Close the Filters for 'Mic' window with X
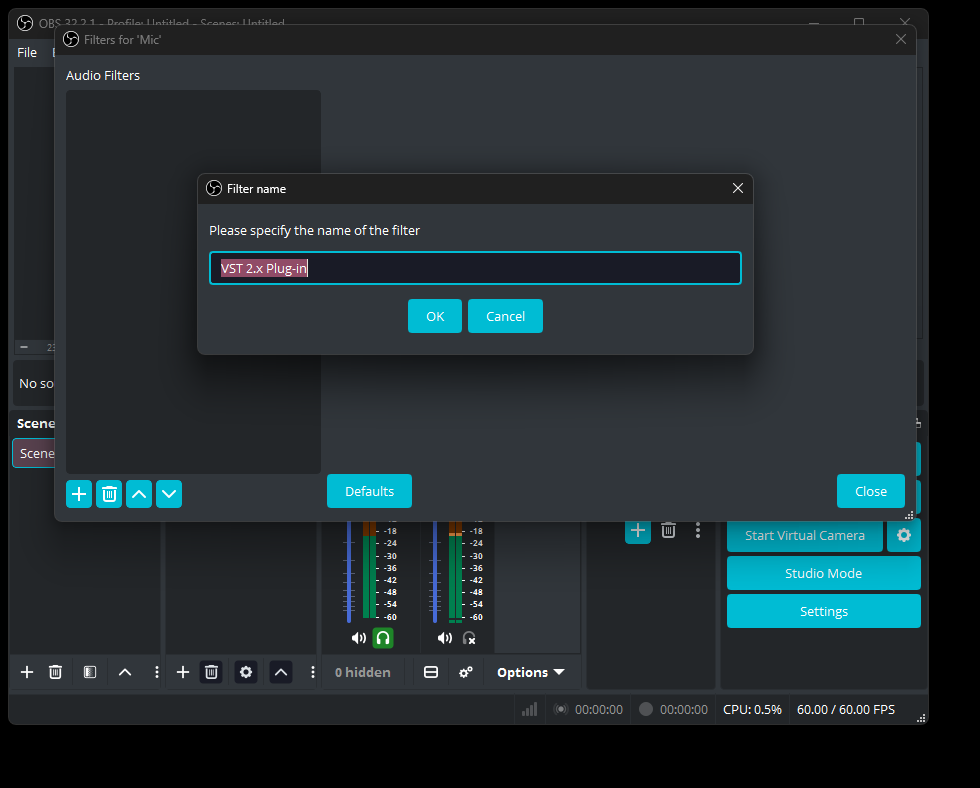980x788 pixels. point(901,39)
